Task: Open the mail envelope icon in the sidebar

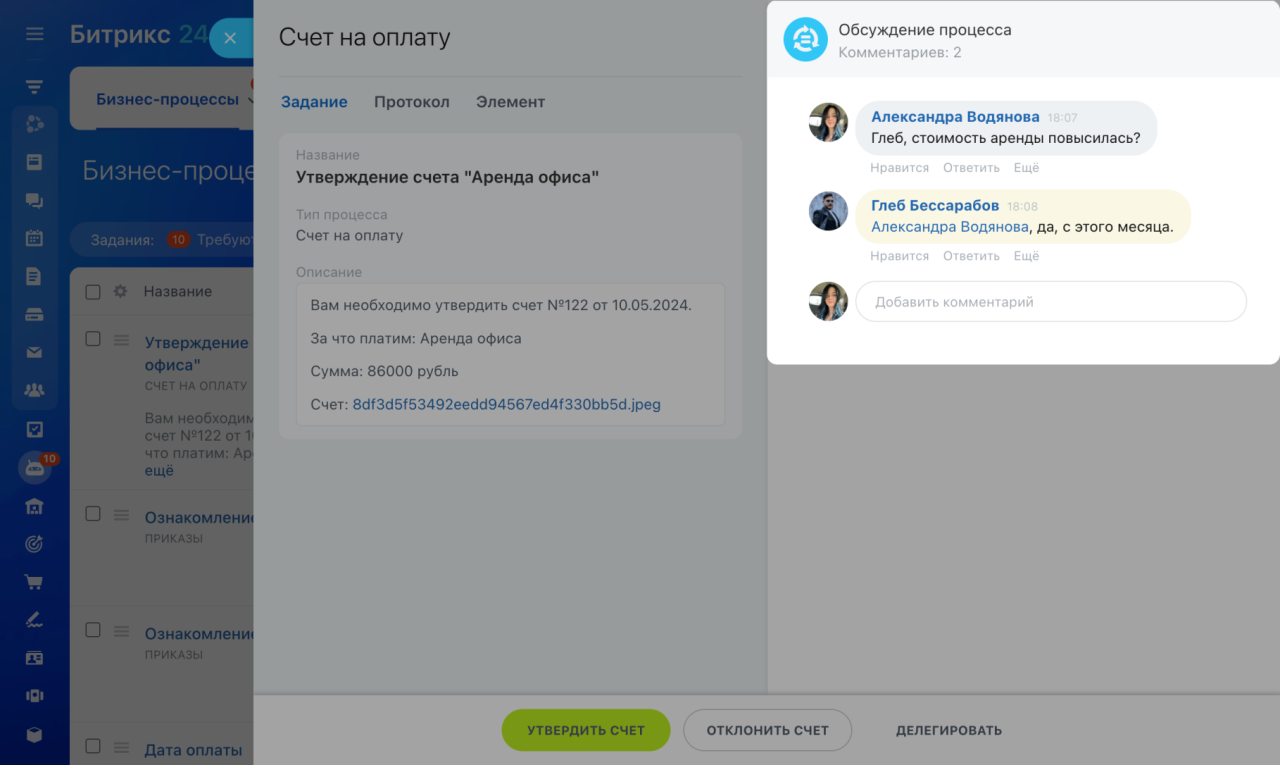Action: coord(35,352)
